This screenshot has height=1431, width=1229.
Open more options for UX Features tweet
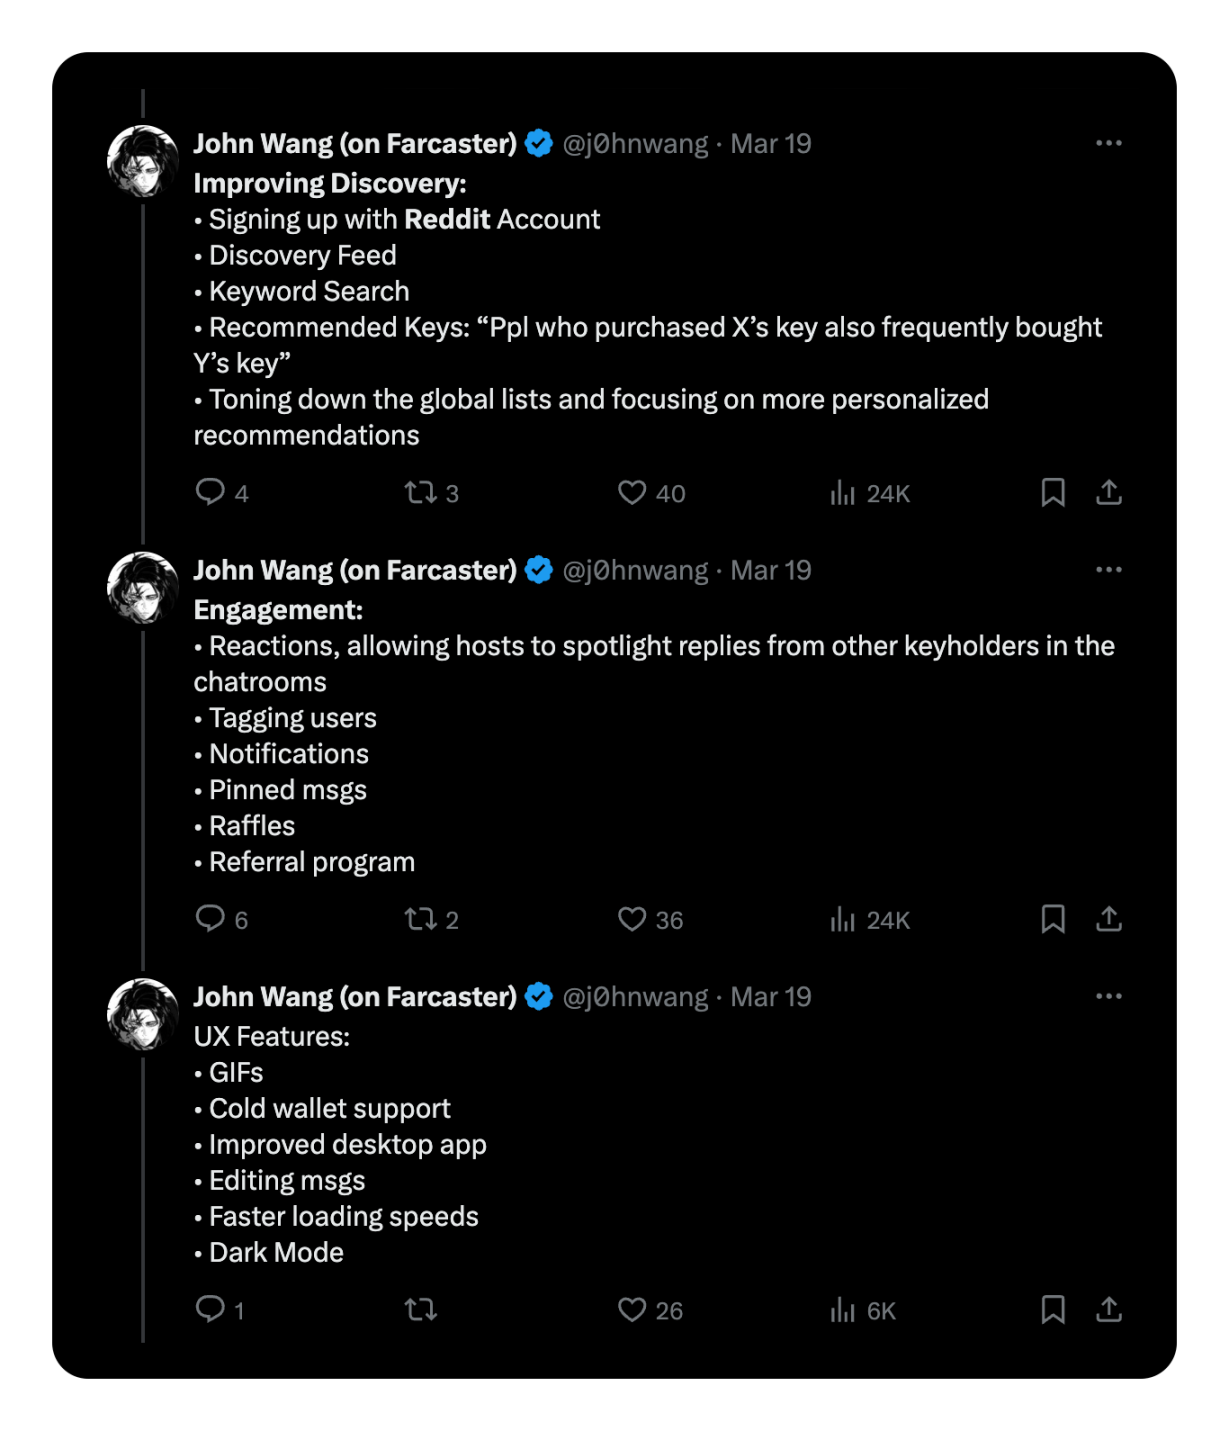[x=1108, y=996]
